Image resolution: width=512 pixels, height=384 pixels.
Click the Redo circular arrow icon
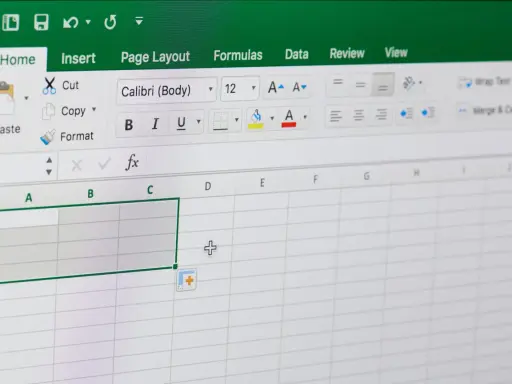[x=110, y=22]
